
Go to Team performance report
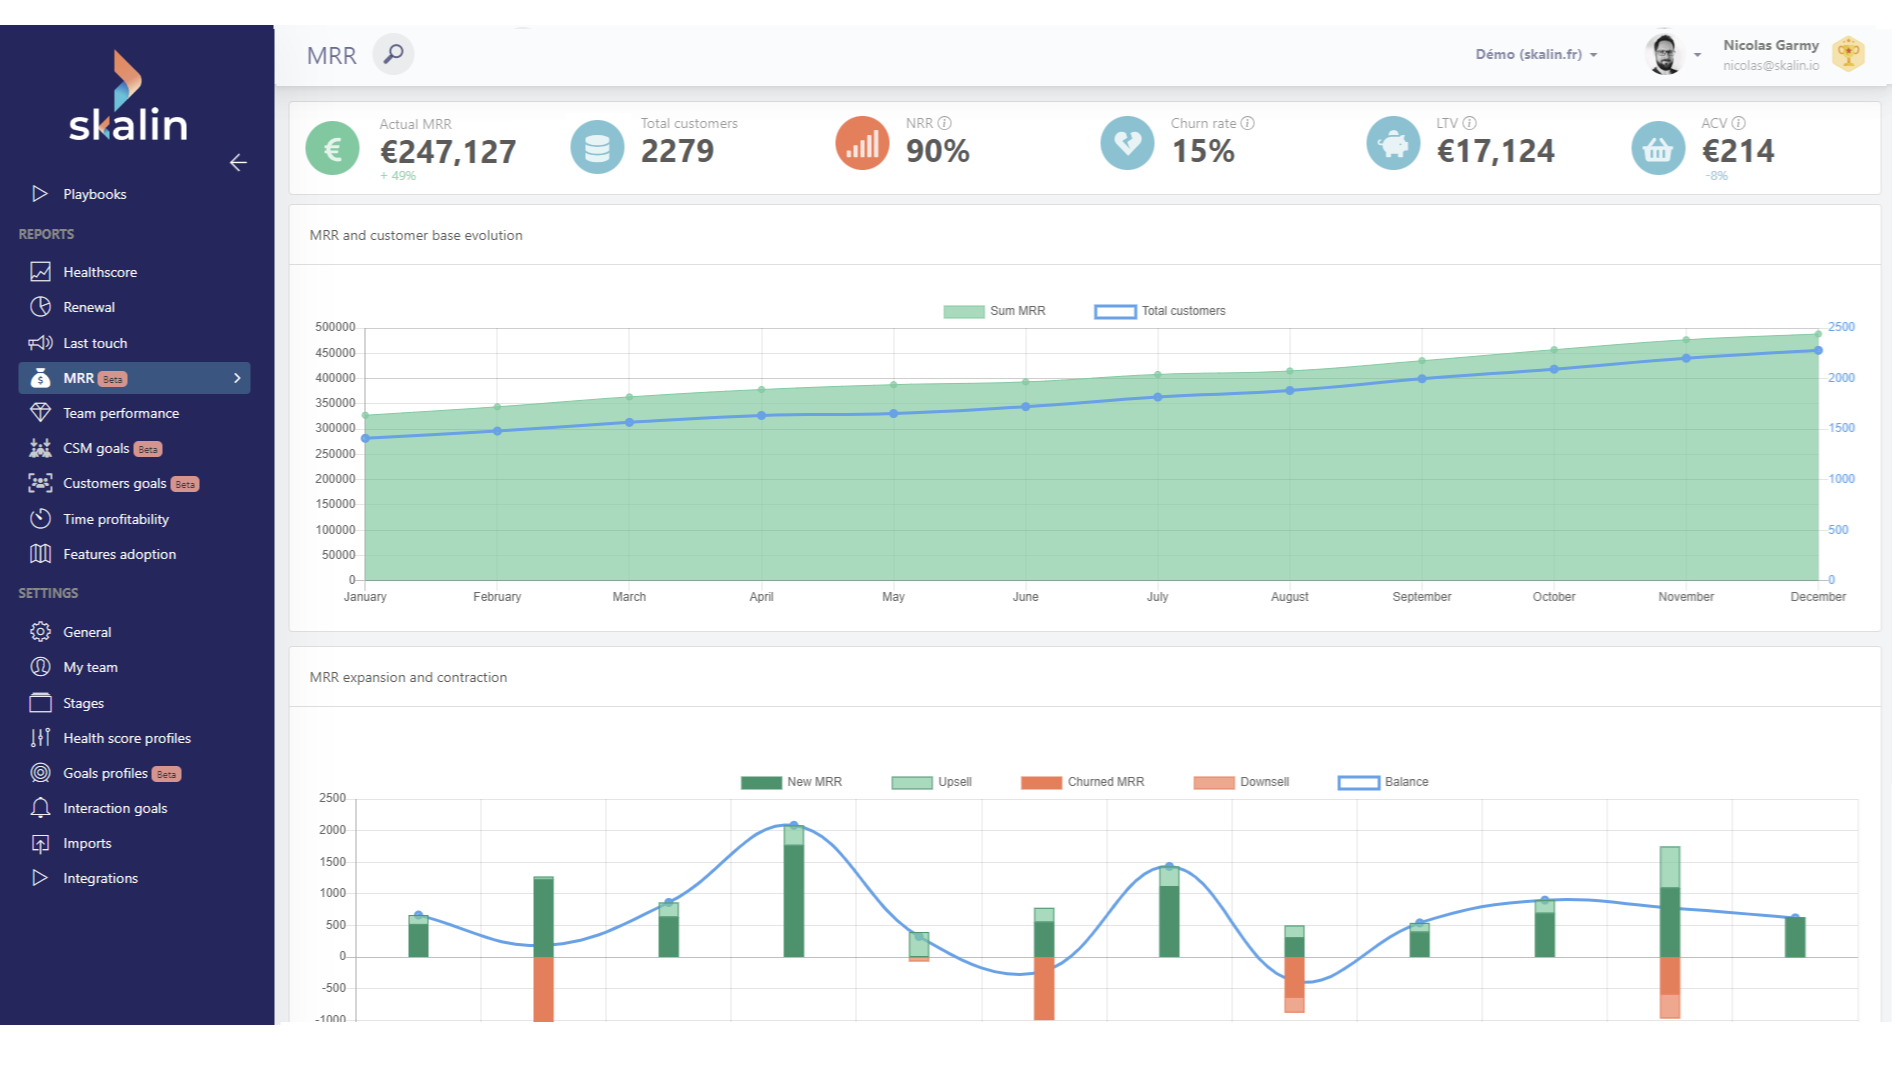tap(121, 413)
